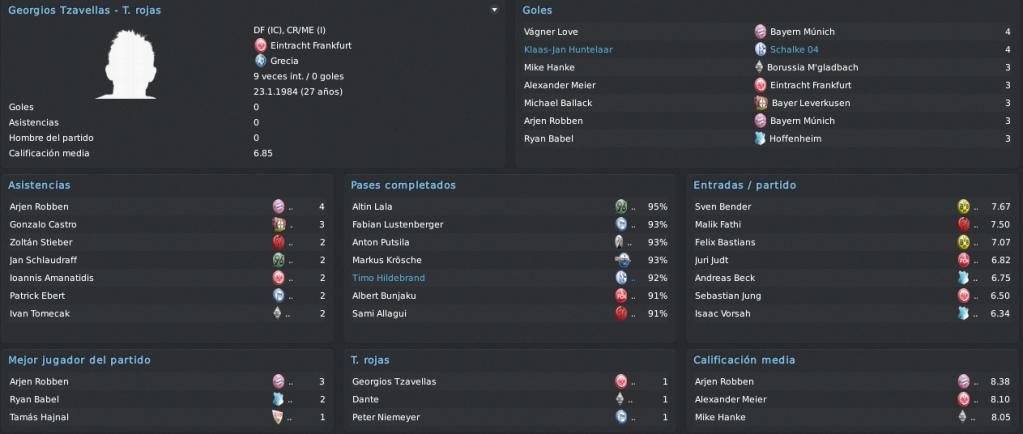Click Bayern Múnich badge beside Vágner Love
Viewport: 1023px width, 434px height.
760,31
